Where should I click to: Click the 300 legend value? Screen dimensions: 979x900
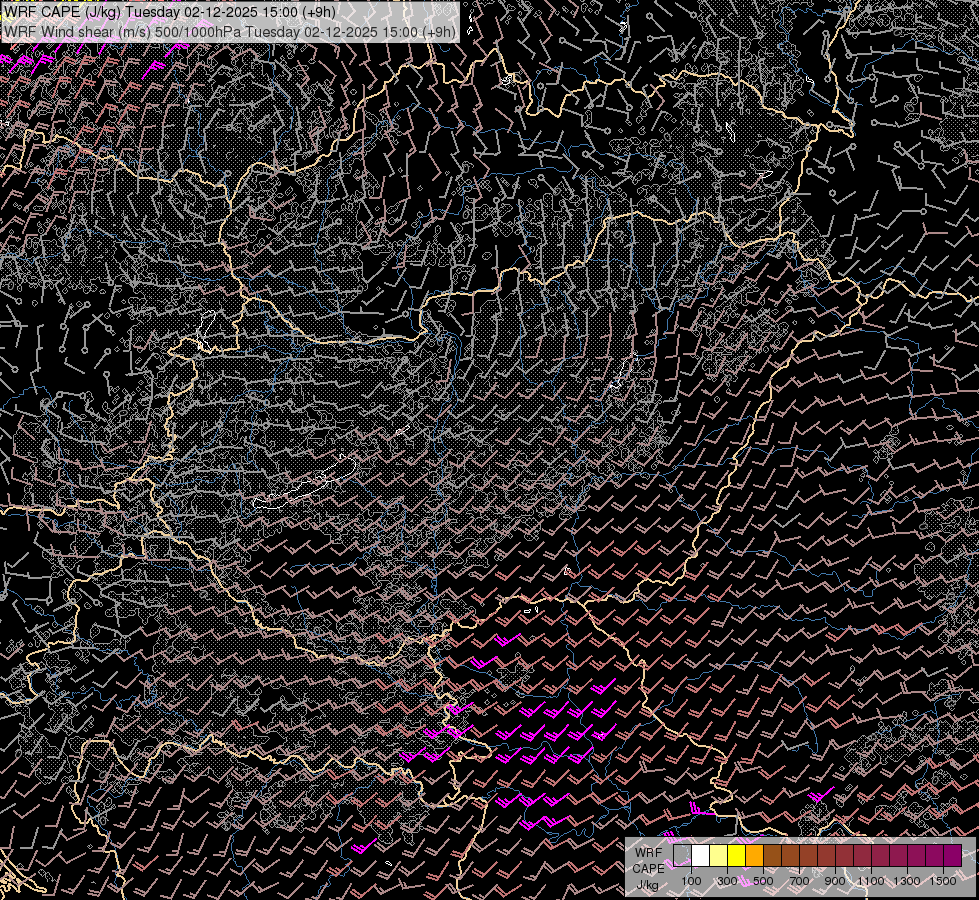point(727,881)
